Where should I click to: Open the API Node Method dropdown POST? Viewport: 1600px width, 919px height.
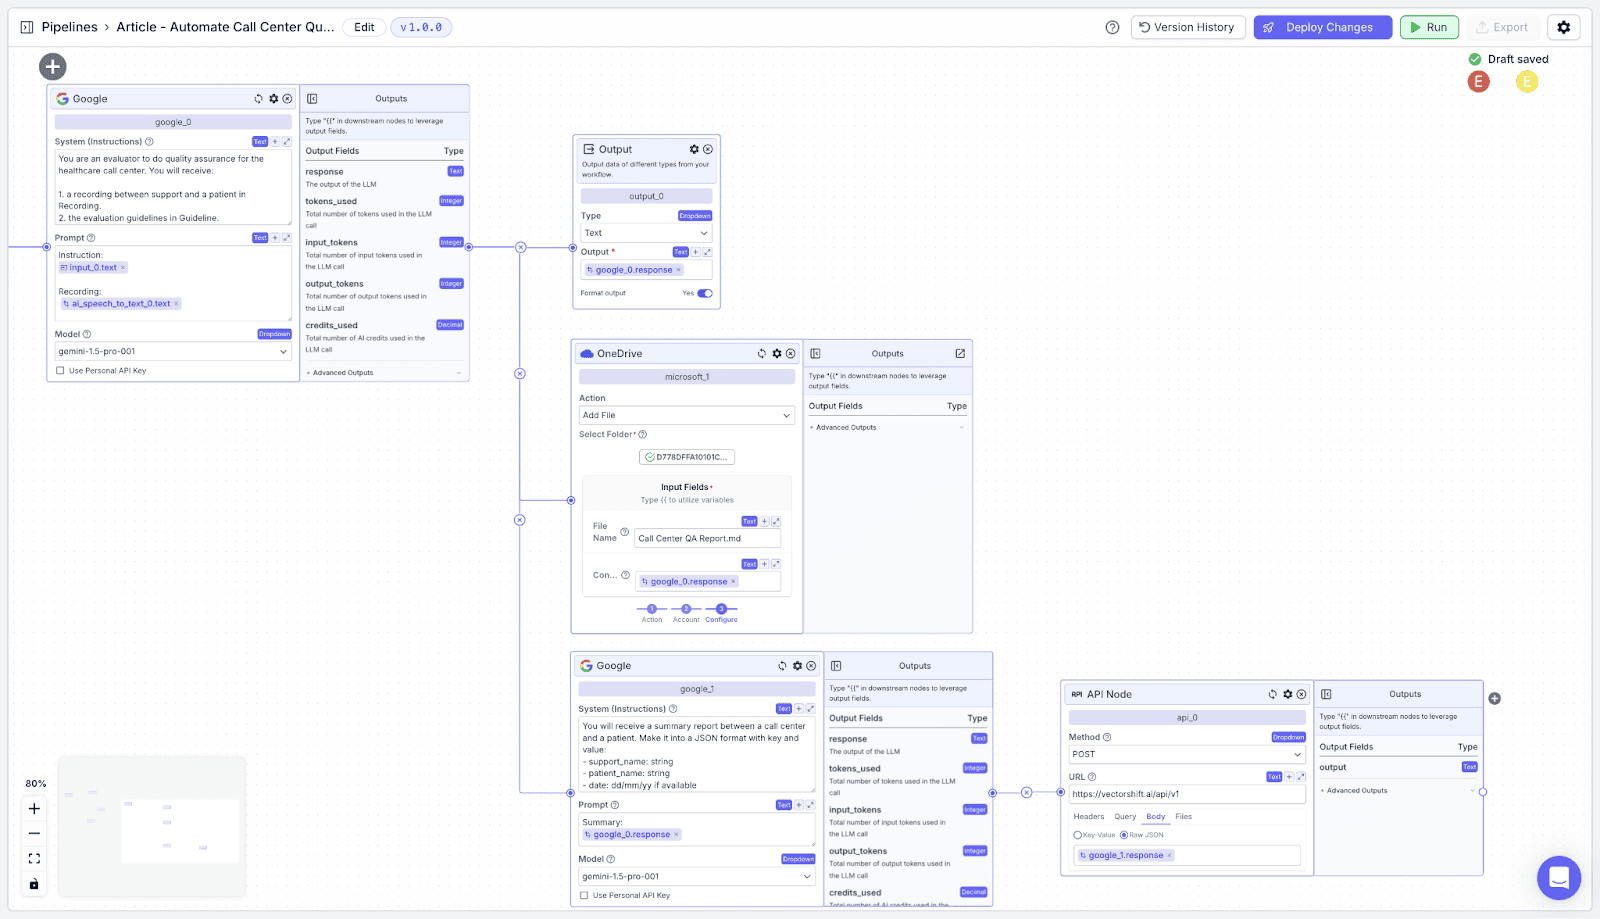click(1187, 755)
